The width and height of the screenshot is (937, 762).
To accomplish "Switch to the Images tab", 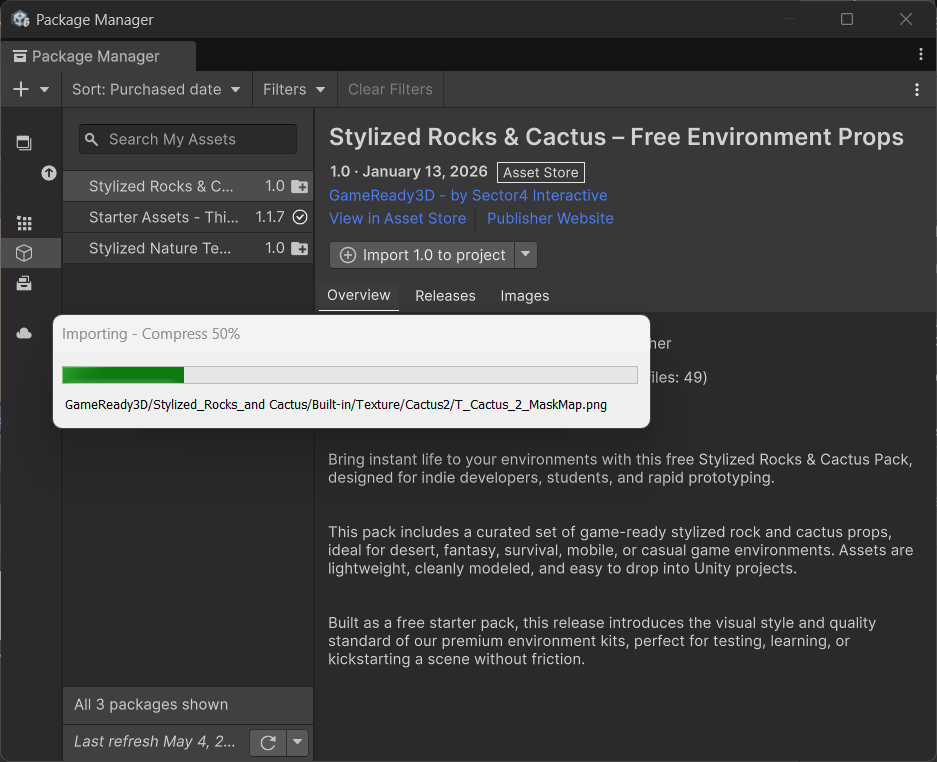I will [x=525, y=296].
